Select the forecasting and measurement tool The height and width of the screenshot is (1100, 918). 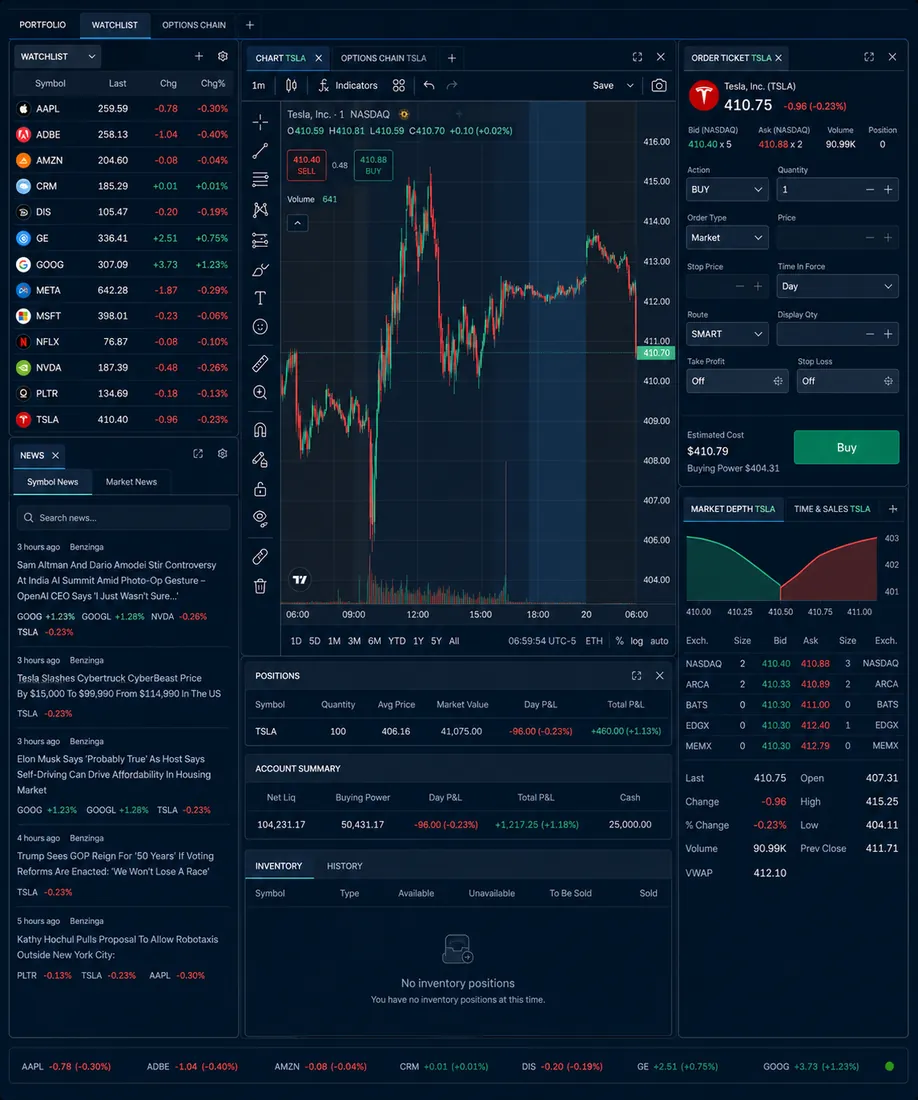pyautogui.click(x=260, y=241)
